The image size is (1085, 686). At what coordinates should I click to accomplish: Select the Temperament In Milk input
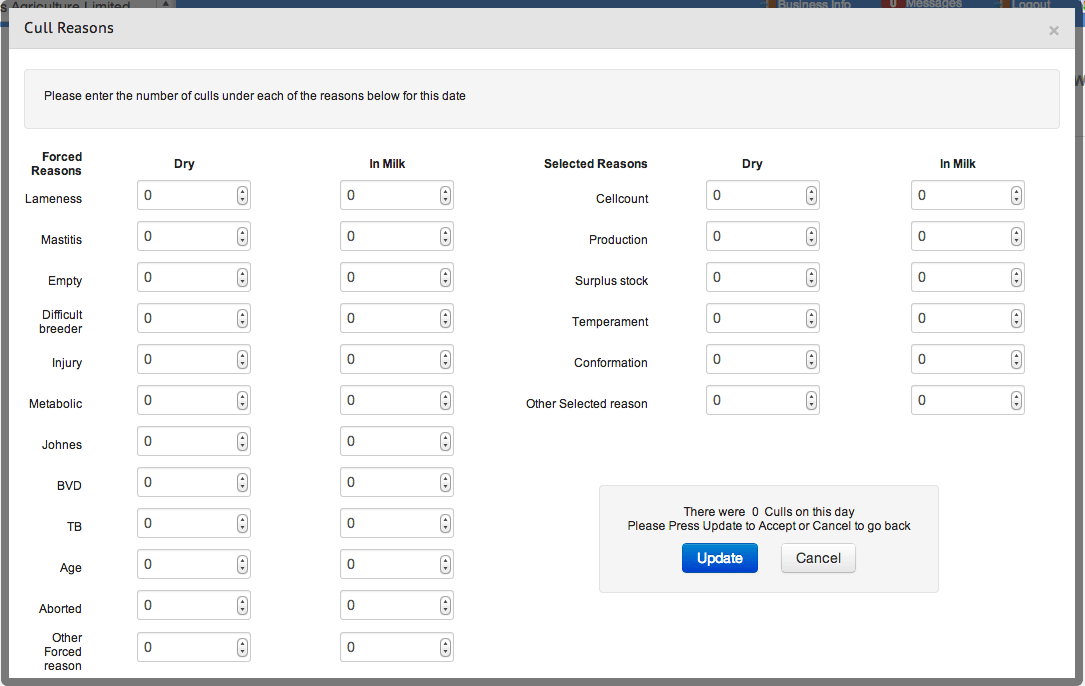960,319
